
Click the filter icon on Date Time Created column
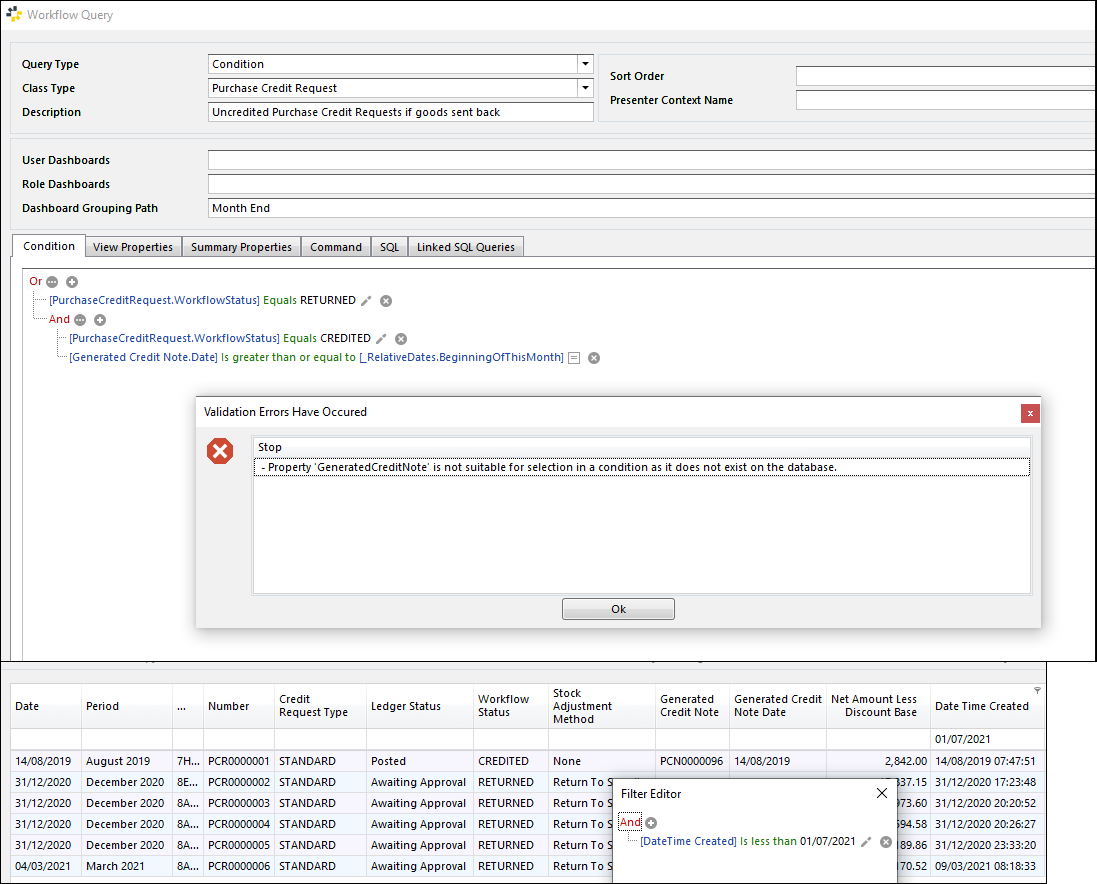[x=1038, y=690]
